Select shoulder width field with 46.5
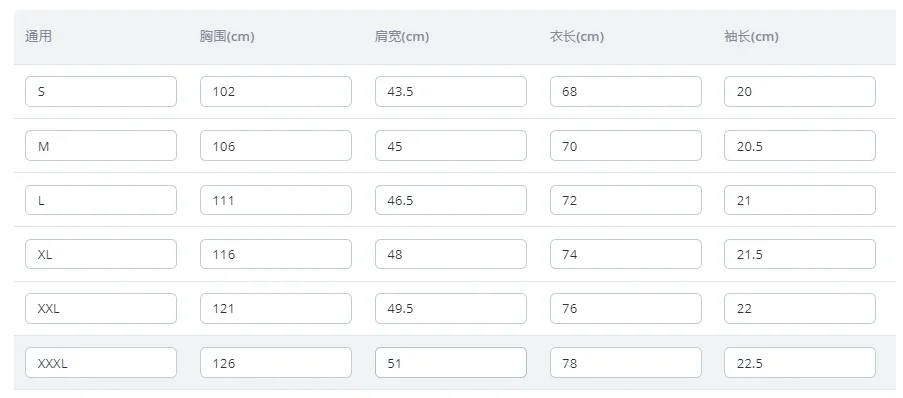Viewport: 903px width, 398px height. click(451, 200)
